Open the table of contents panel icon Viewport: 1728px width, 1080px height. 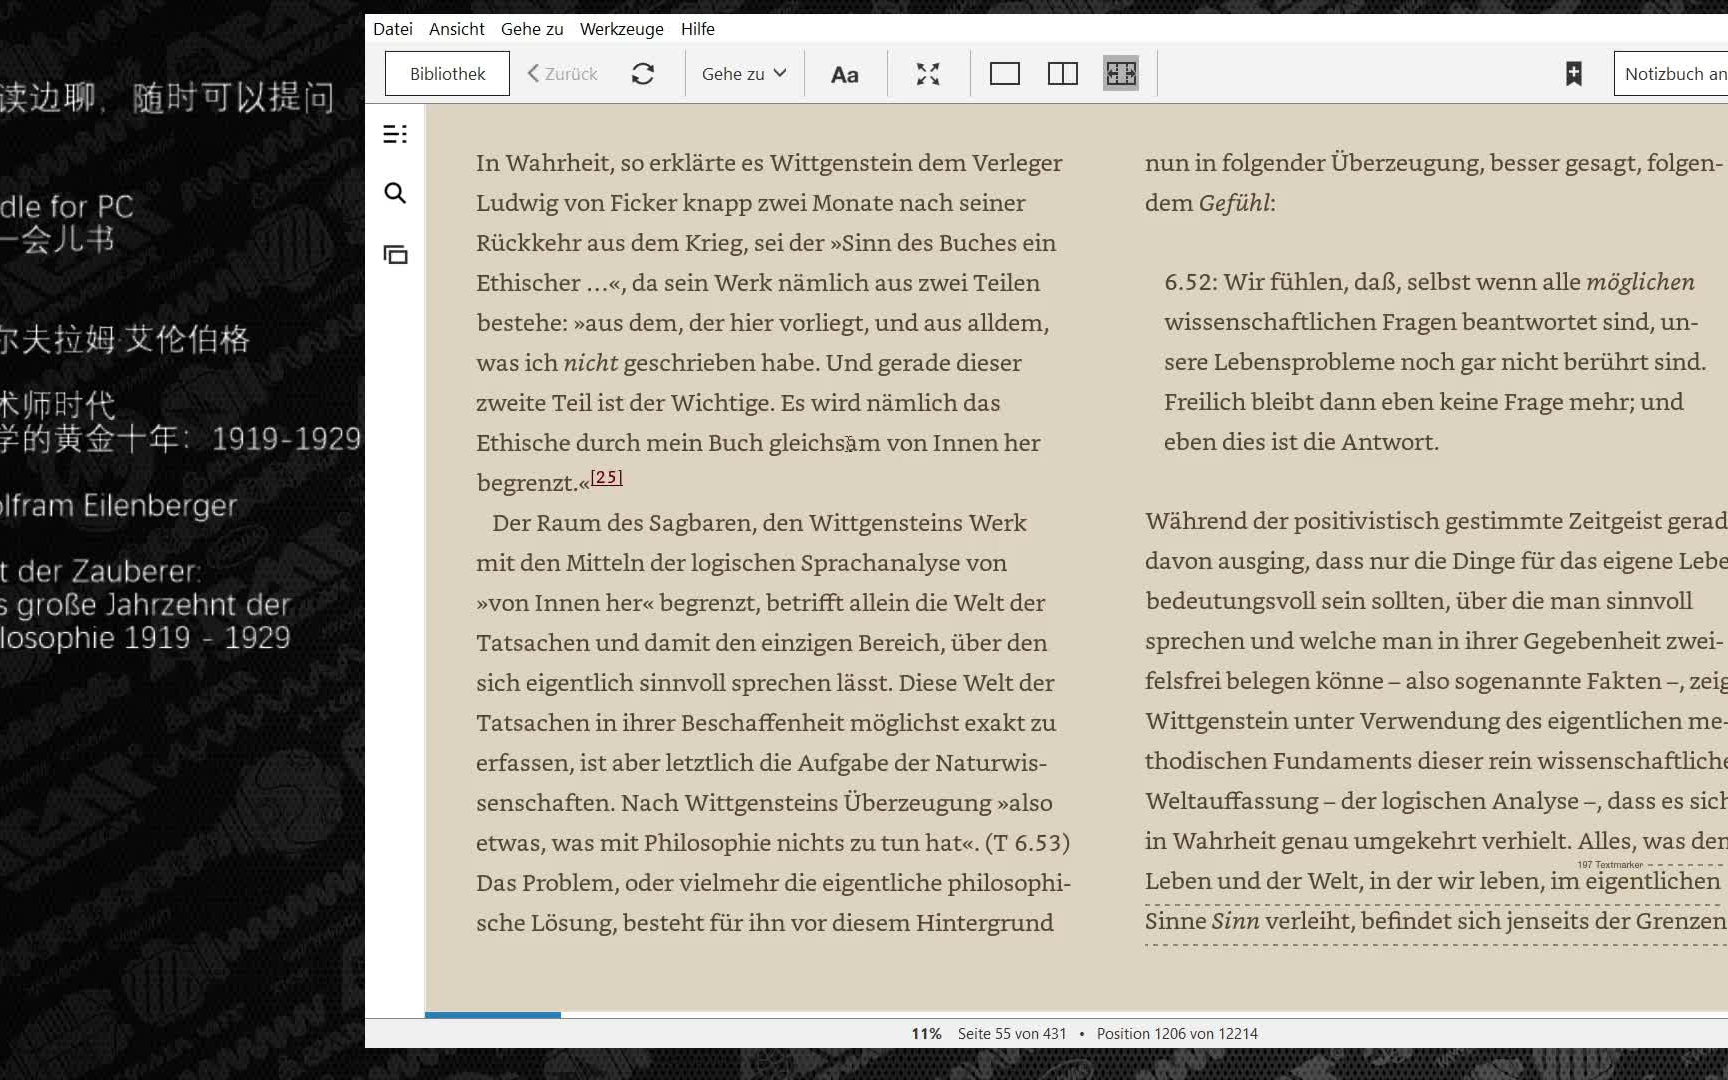[395, 134]
